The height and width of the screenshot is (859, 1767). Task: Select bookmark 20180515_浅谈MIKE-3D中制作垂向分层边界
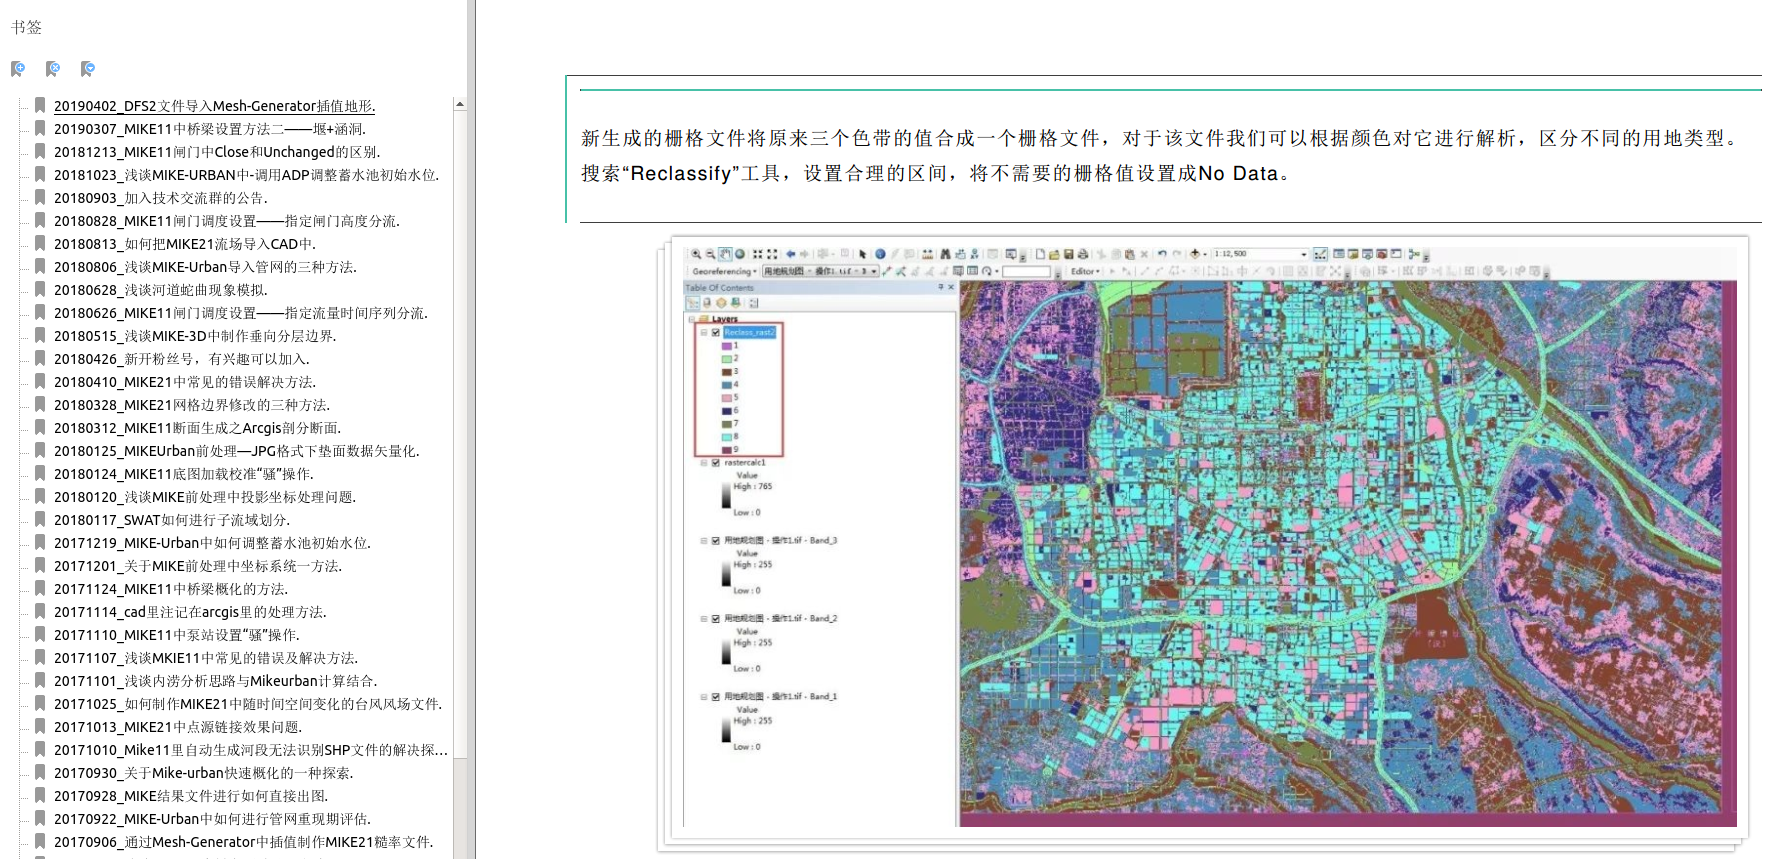point(195,336)
